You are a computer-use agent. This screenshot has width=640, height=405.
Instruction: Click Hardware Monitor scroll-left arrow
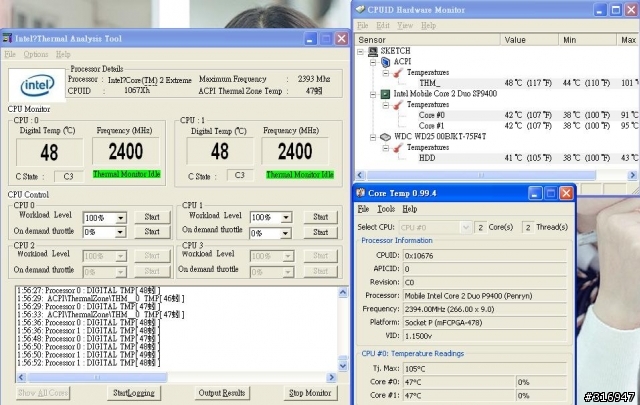pyautogui.click(x=360, y=175)
